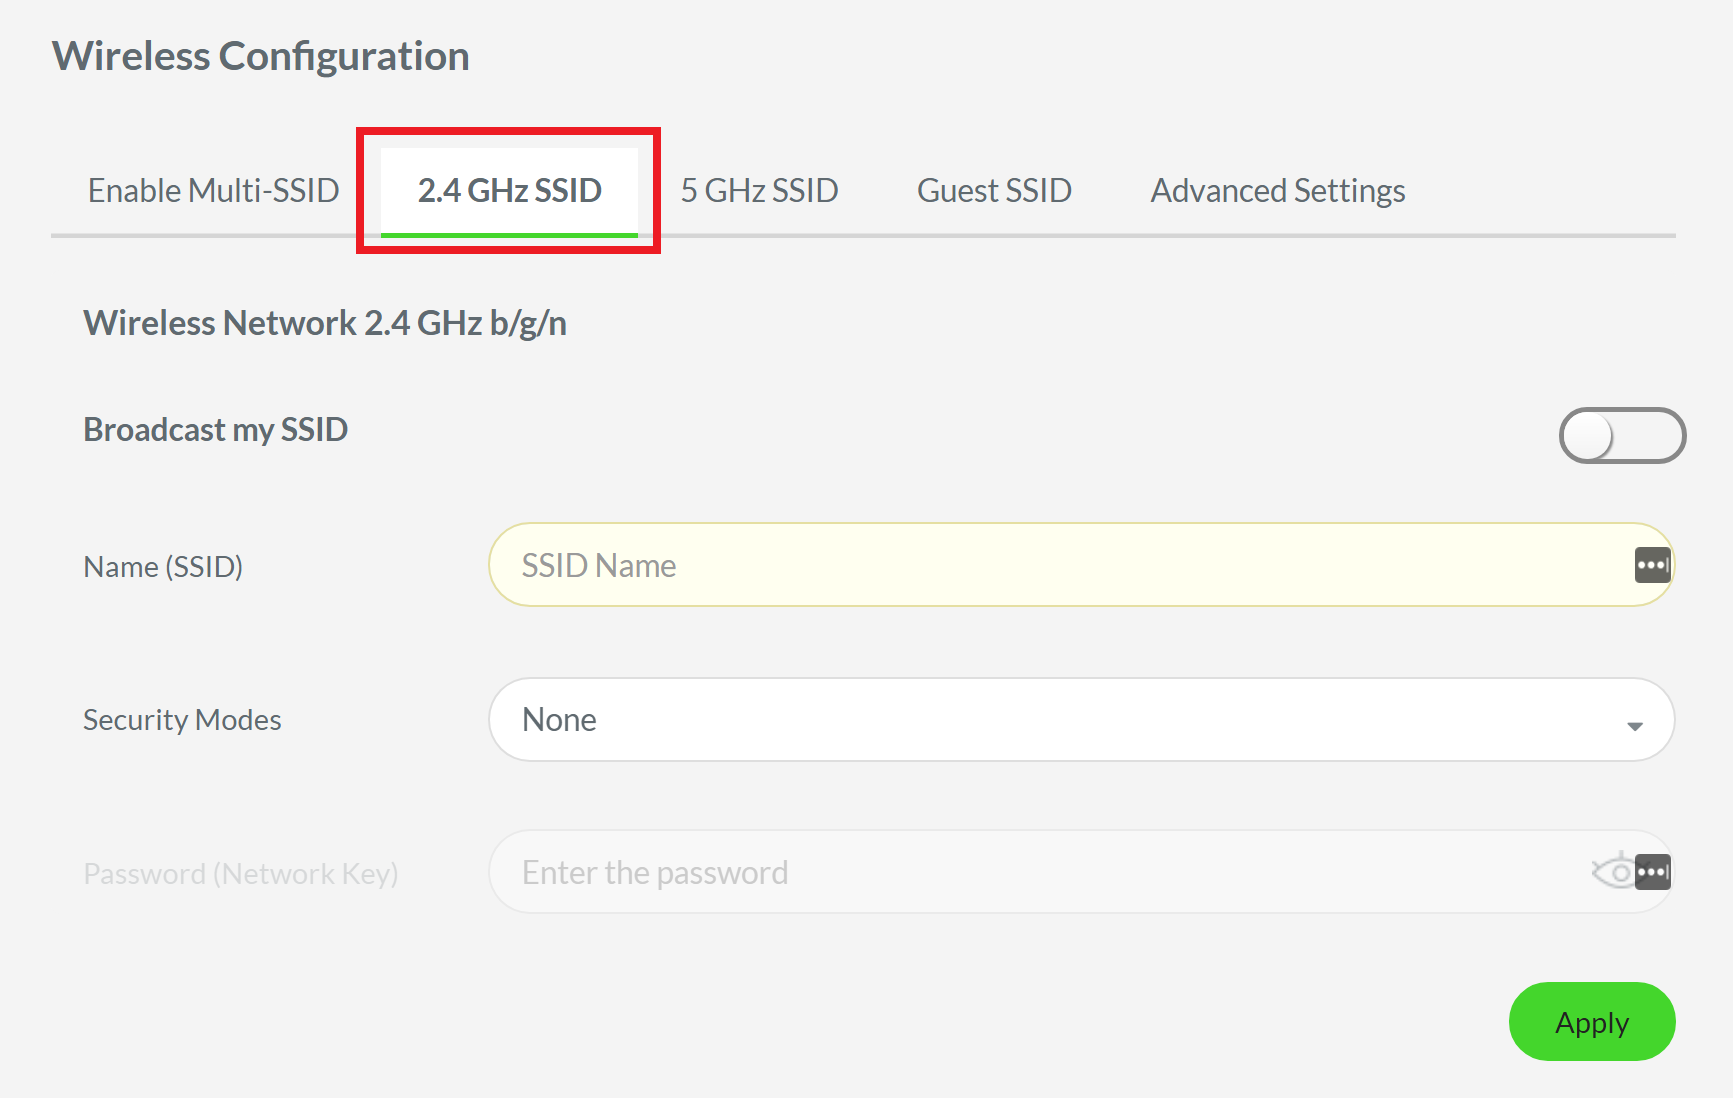The image size is (1733, 1098).
Task: Switch to the 5 GHz SSID tab
Action: 759,190
